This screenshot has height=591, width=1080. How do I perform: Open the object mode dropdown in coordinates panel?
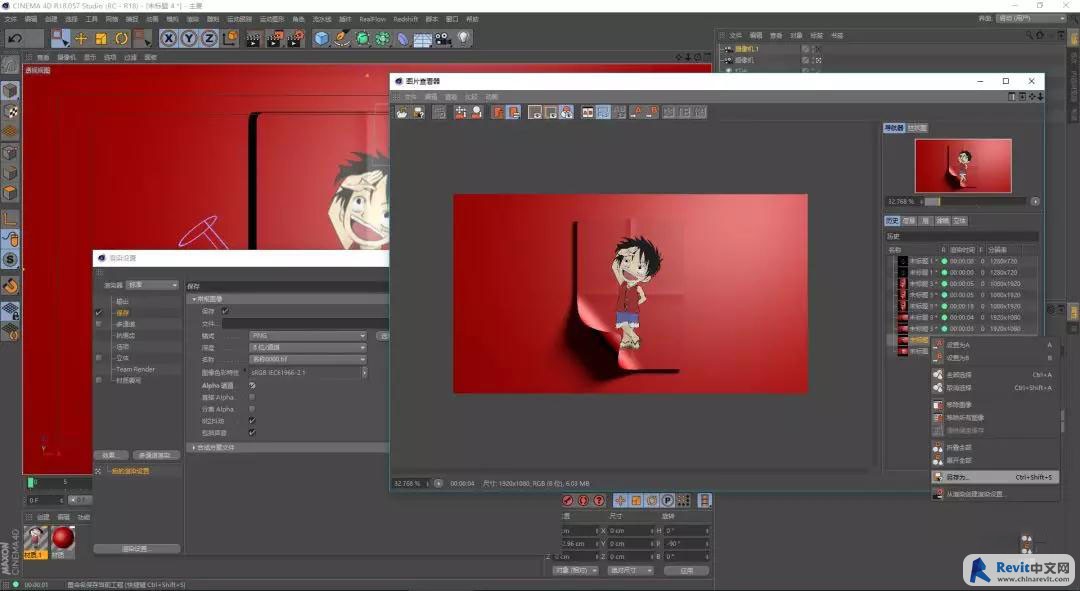pos(575,570)
